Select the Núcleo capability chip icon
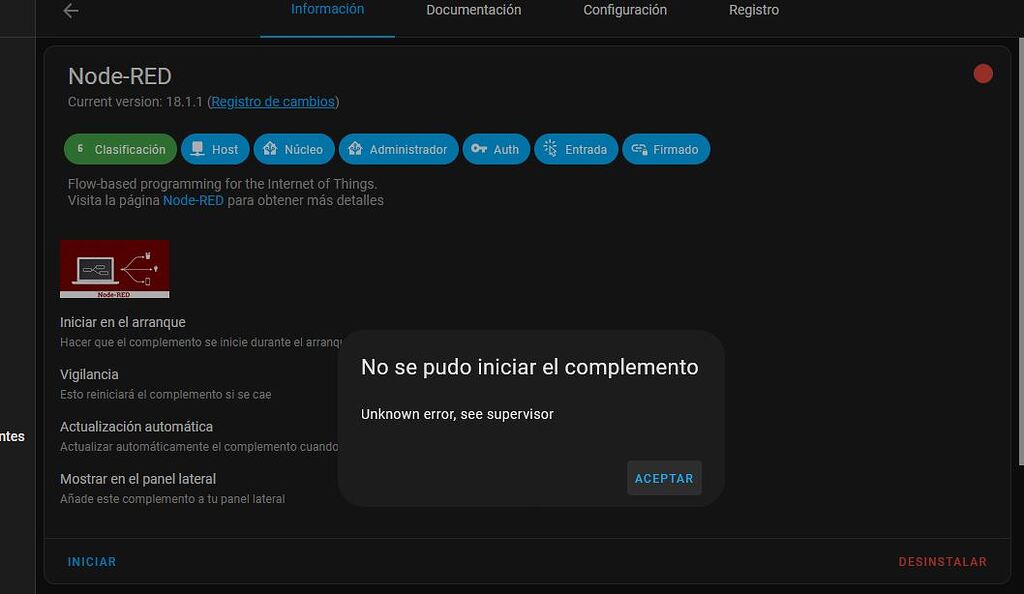Screen dimensions: 1024x594 click(x=268, y=148)
